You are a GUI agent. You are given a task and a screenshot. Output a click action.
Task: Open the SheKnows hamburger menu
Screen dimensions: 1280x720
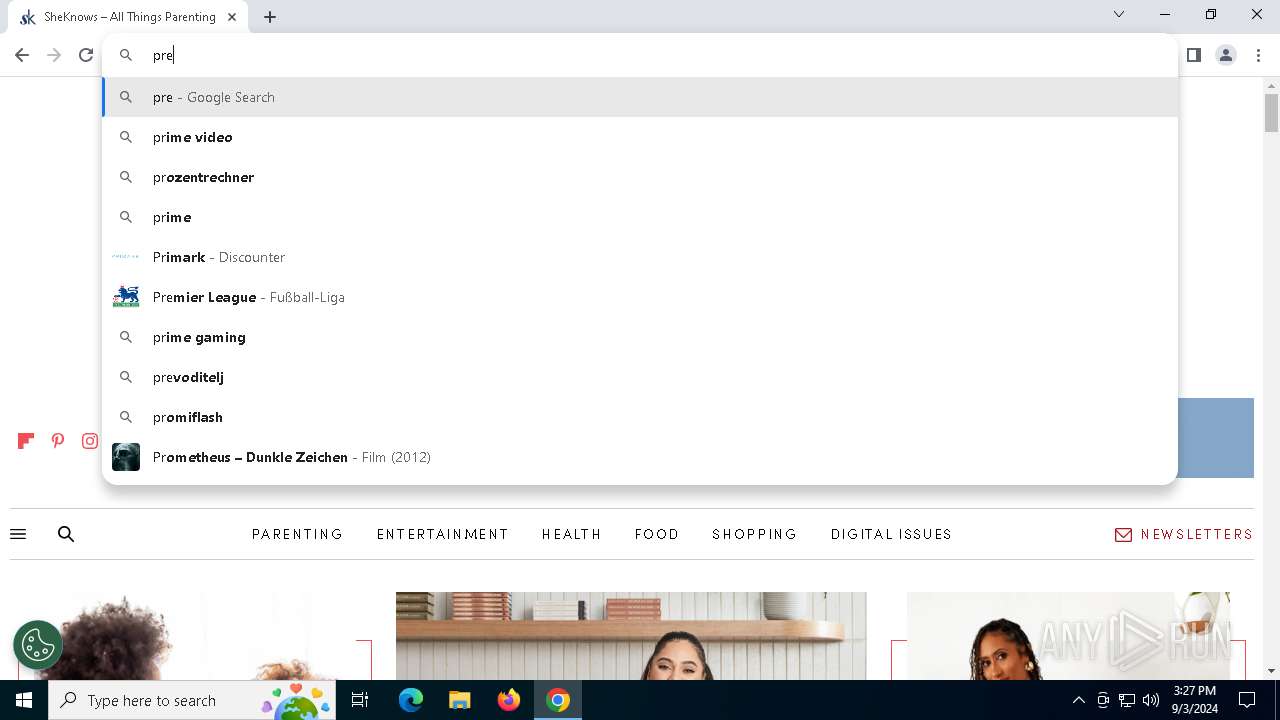tap(18, 534)
